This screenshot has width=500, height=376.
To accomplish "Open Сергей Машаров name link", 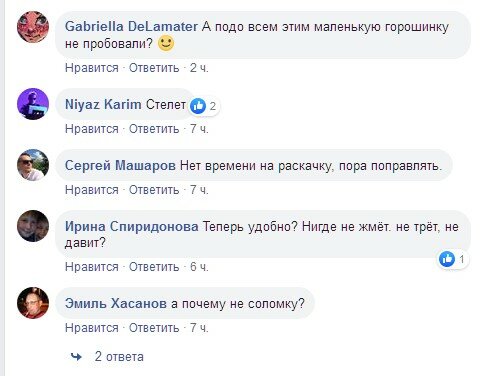I will coord(120,165).
